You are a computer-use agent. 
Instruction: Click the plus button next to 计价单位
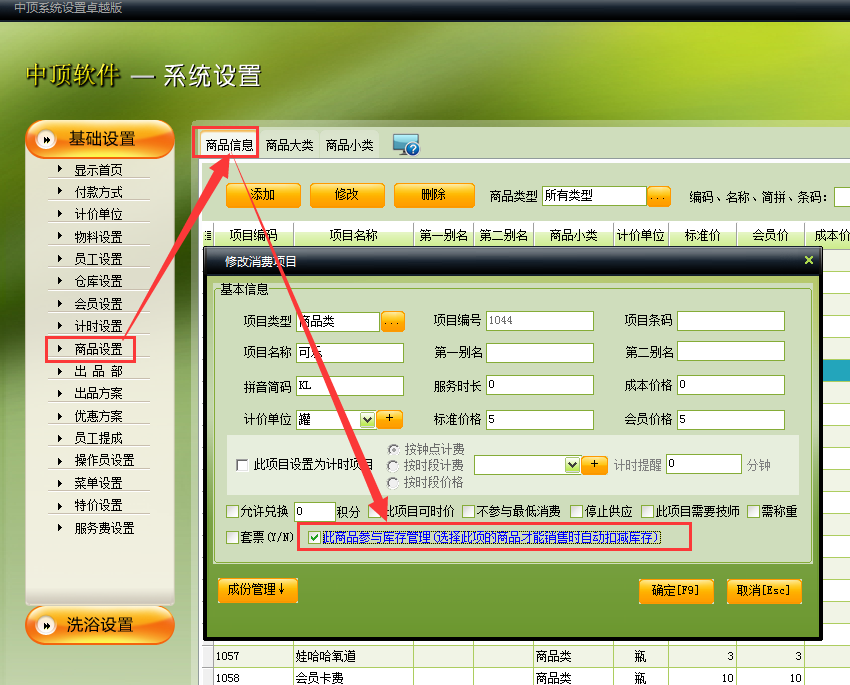click(389, 418)
